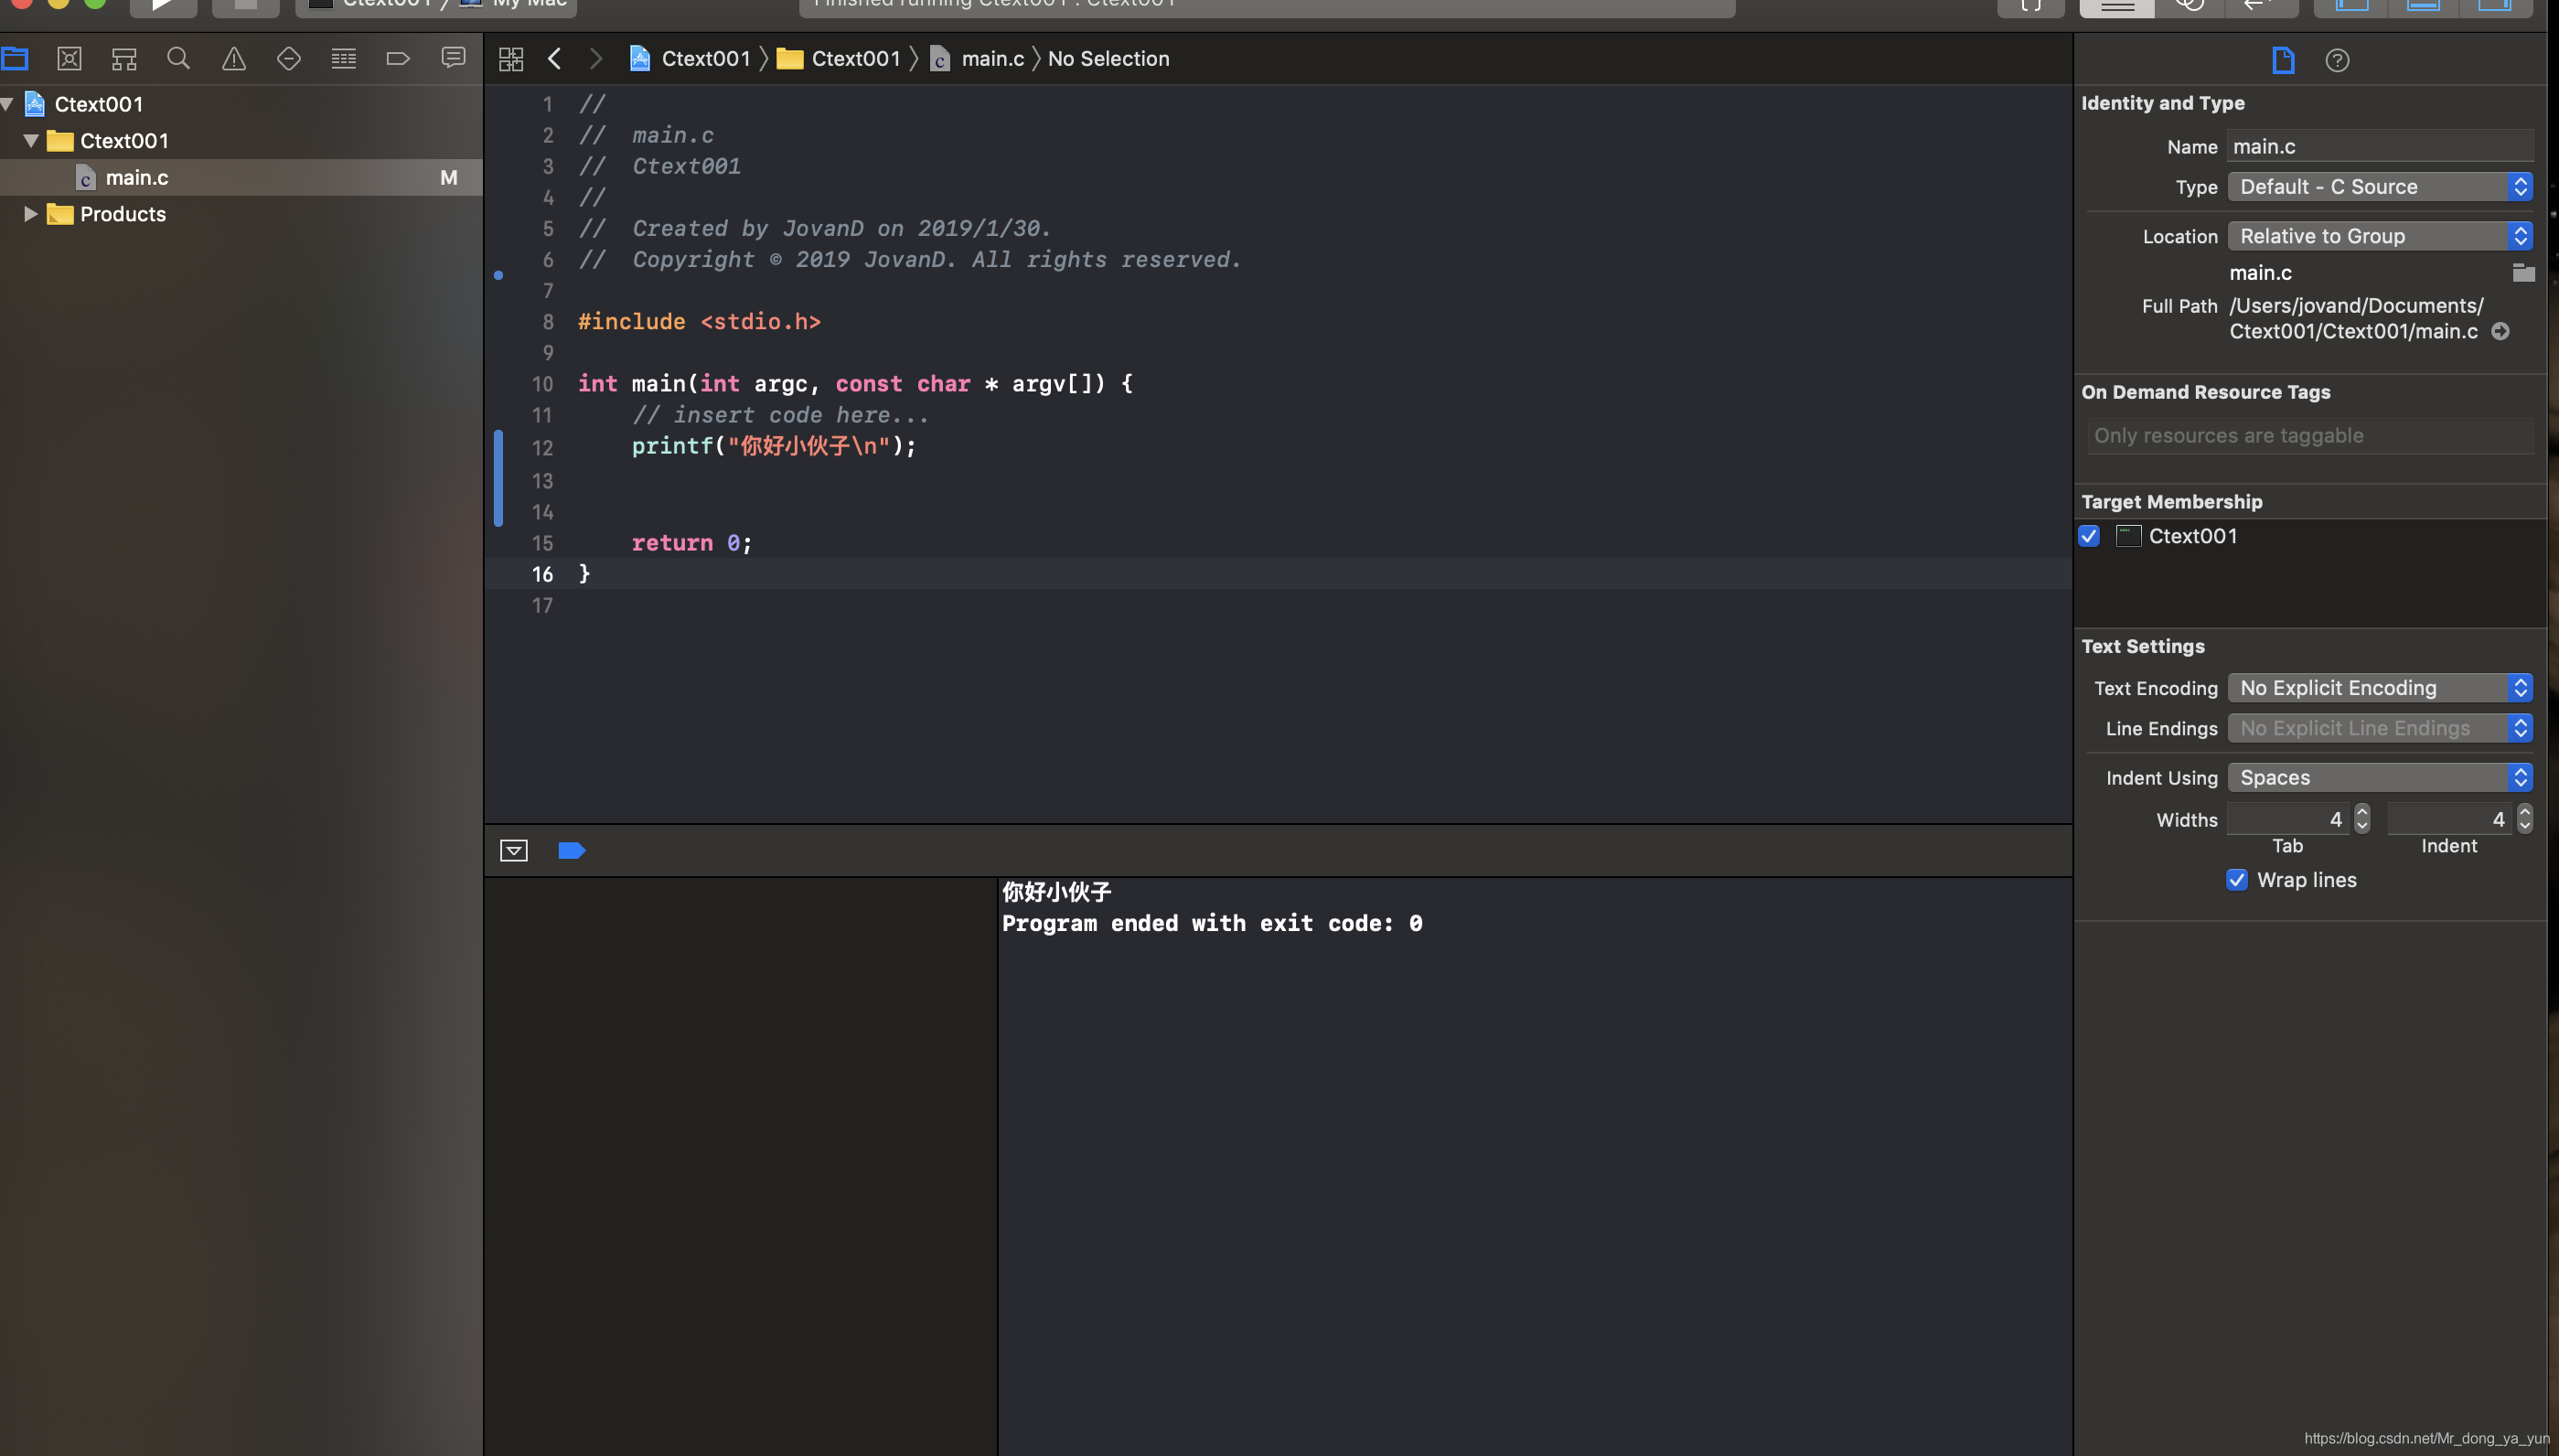Open the Source Control navigator

tap(69, 59)
